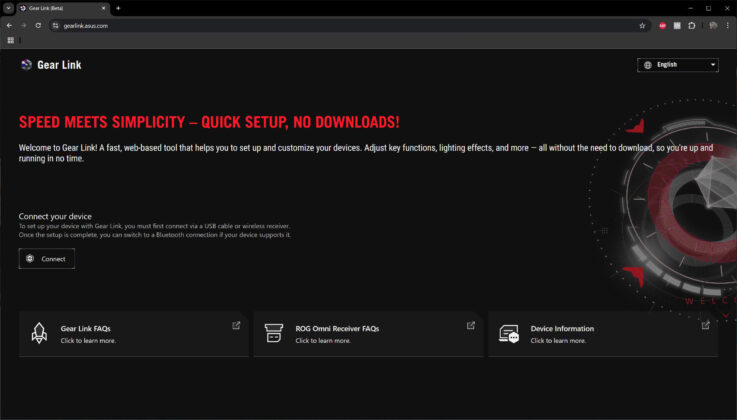Click the rocket icon on Gear Link FAQs
The width and height of the screenshot is (737, 420).
click(39, 333)
